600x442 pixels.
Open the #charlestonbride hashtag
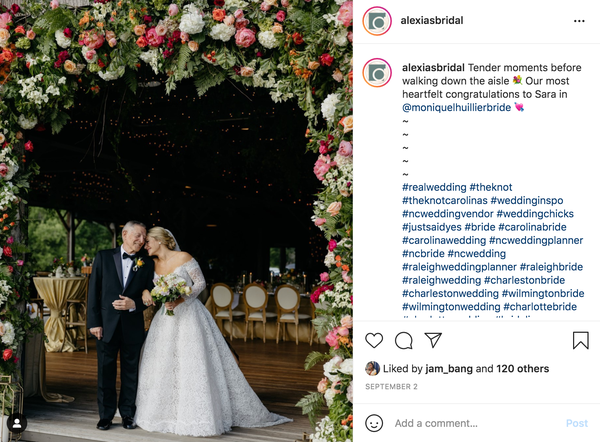(524, 280)
